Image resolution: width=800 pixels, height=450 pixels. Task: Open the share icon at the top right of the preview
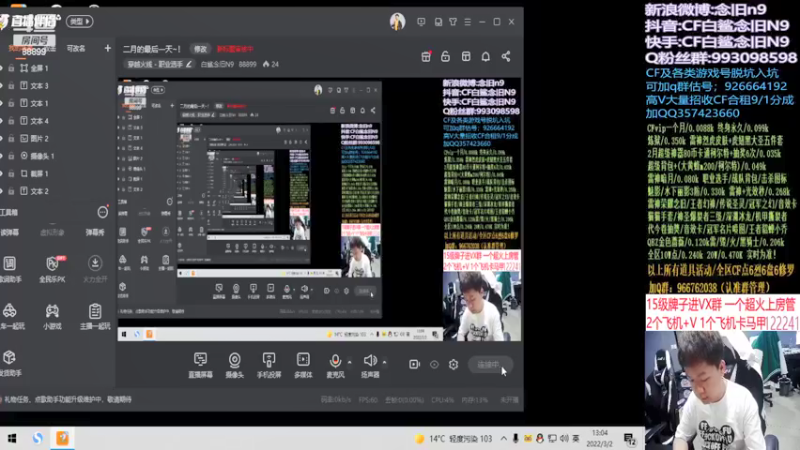pos(506,57)
